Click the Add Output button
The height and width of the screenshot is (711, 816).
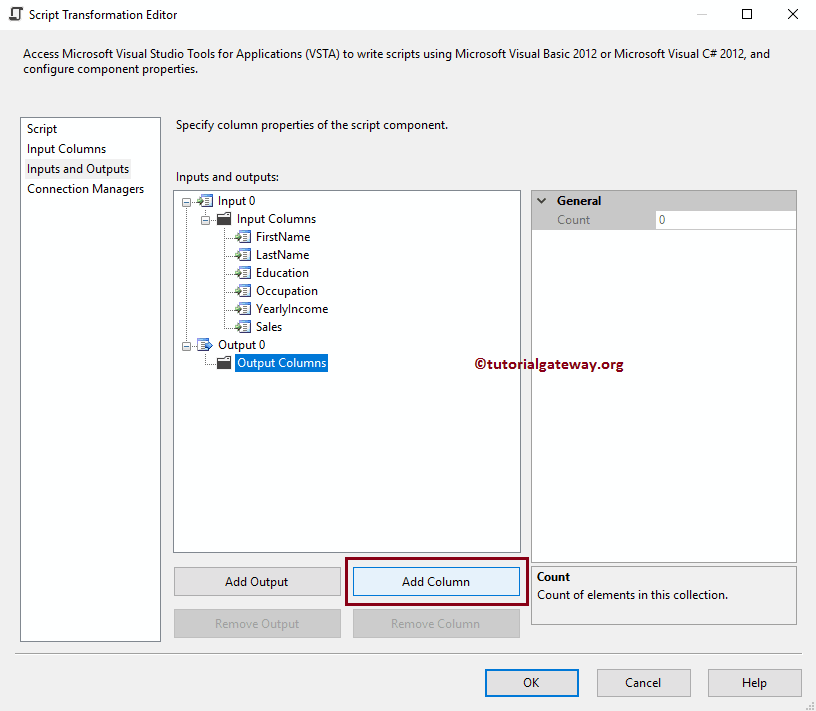tap(257, 581)
